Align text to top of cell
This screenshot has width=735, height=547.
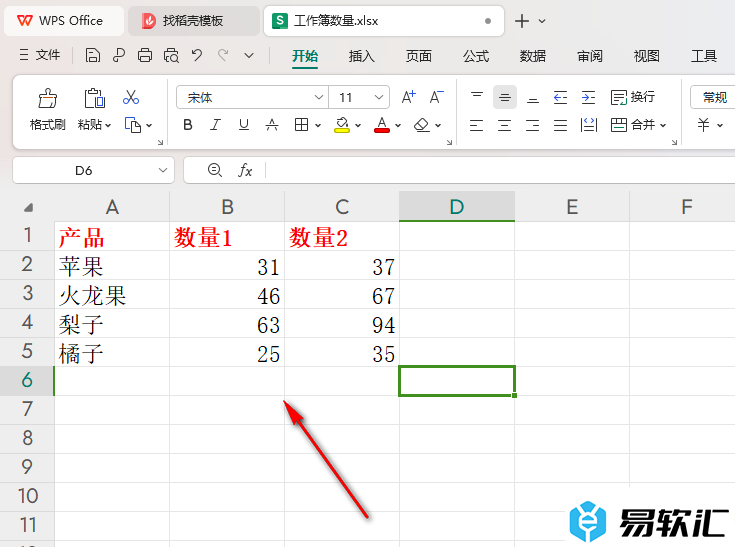(477, 97)
